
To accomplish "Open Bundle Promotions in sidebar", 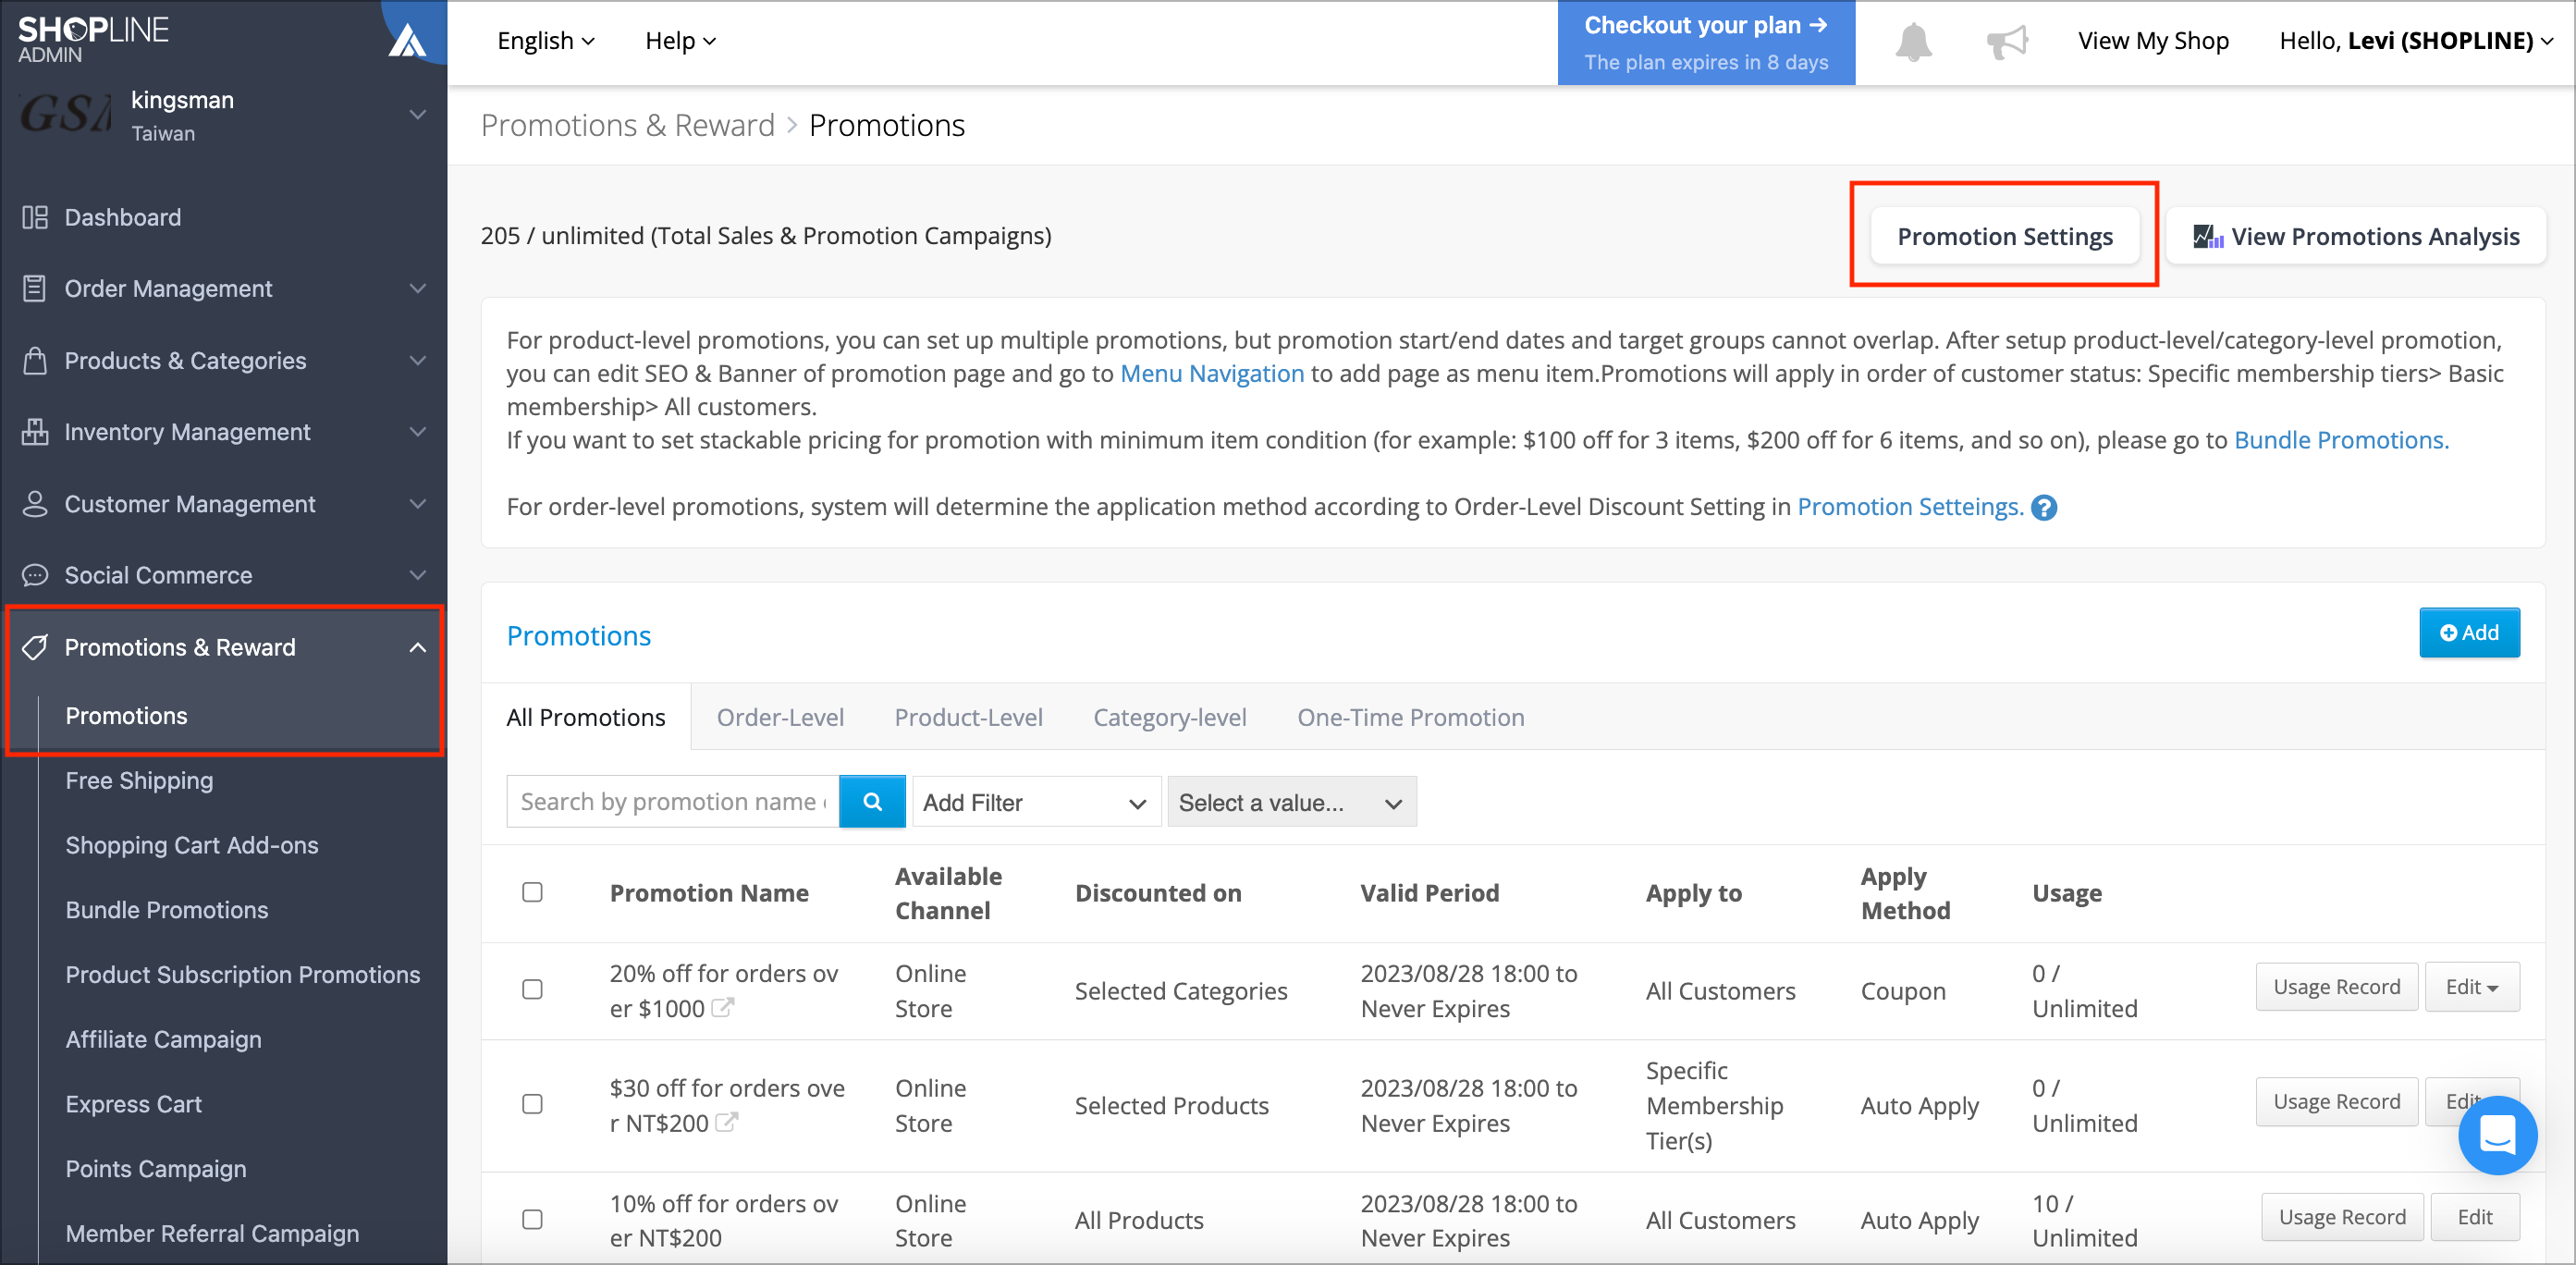I will [x=167, y=910].
